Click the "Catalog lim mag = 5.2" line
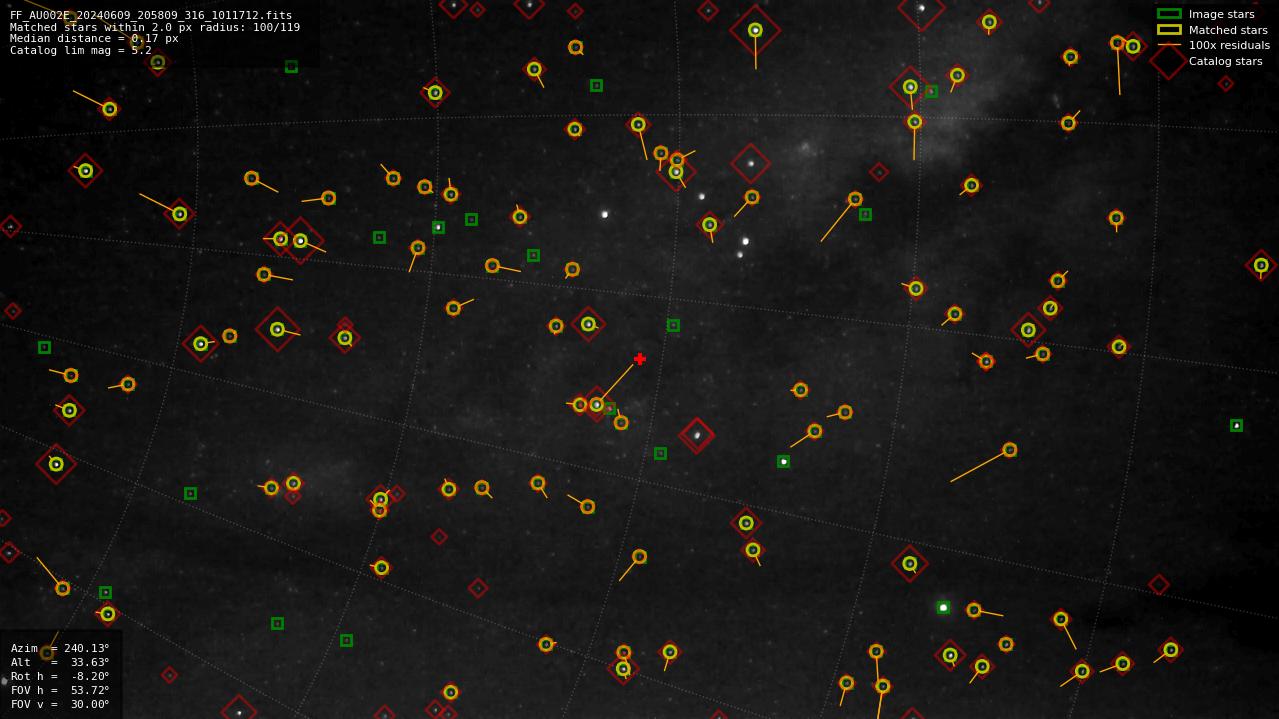The image size is (1279, 719). tap(81, 50)
